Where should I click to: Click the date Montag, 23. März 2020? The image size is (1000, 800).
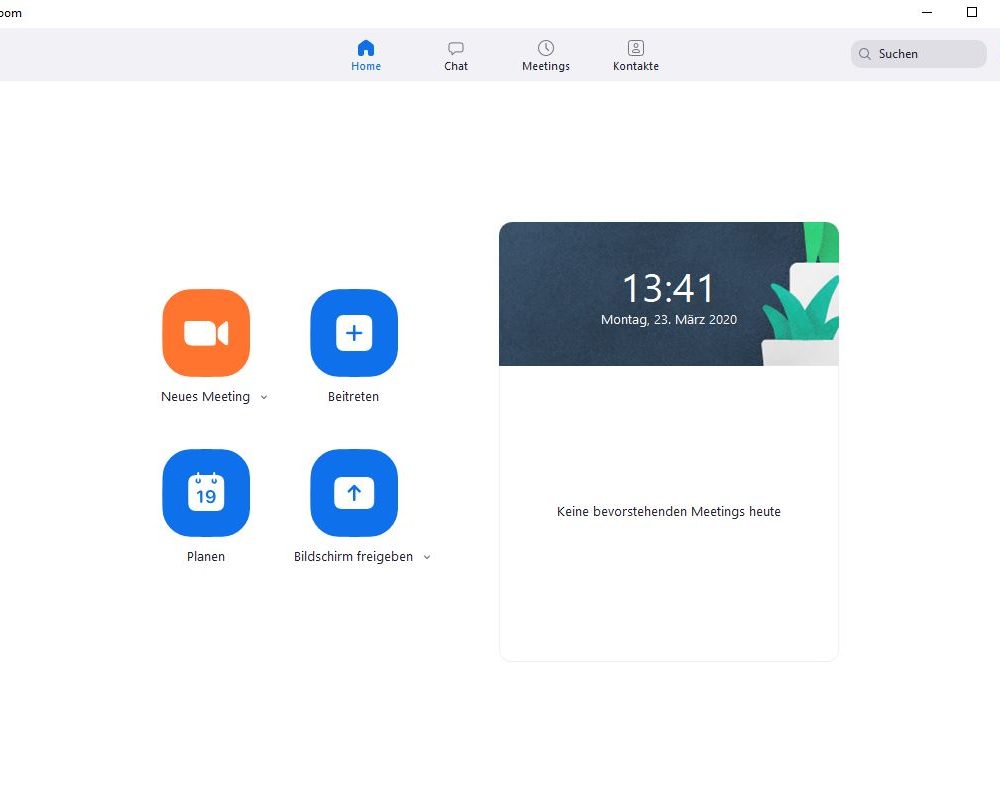(669, 320)
